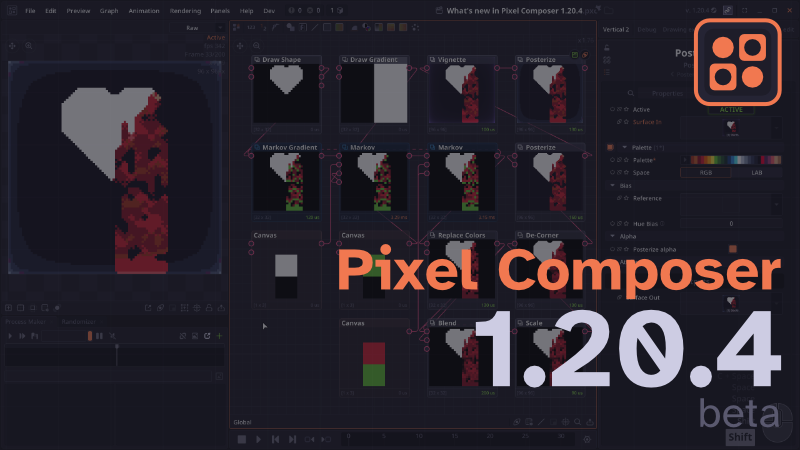
Task: Jump to the first animation frame
Action: tap(275, 439)
